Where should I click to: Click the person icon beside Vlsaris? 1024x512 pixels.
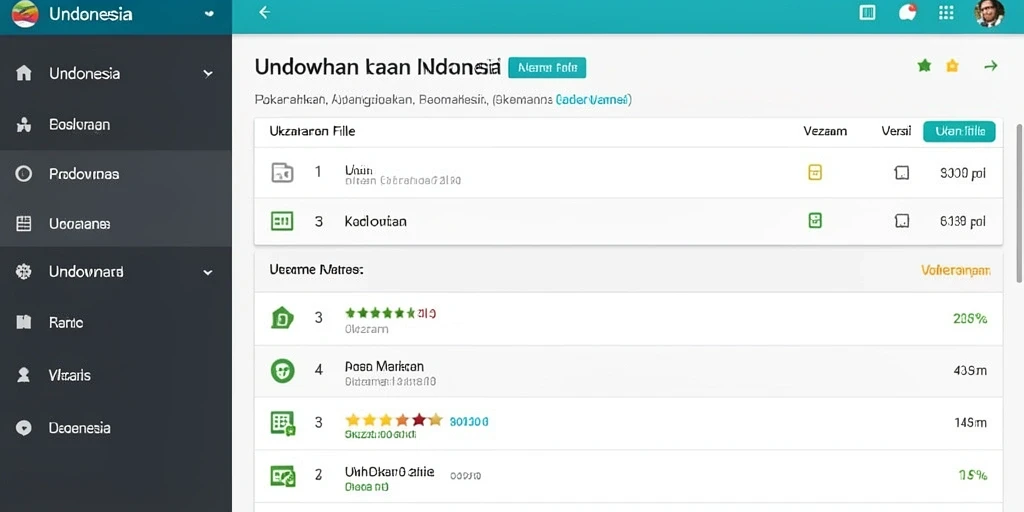tap(24, 375)
